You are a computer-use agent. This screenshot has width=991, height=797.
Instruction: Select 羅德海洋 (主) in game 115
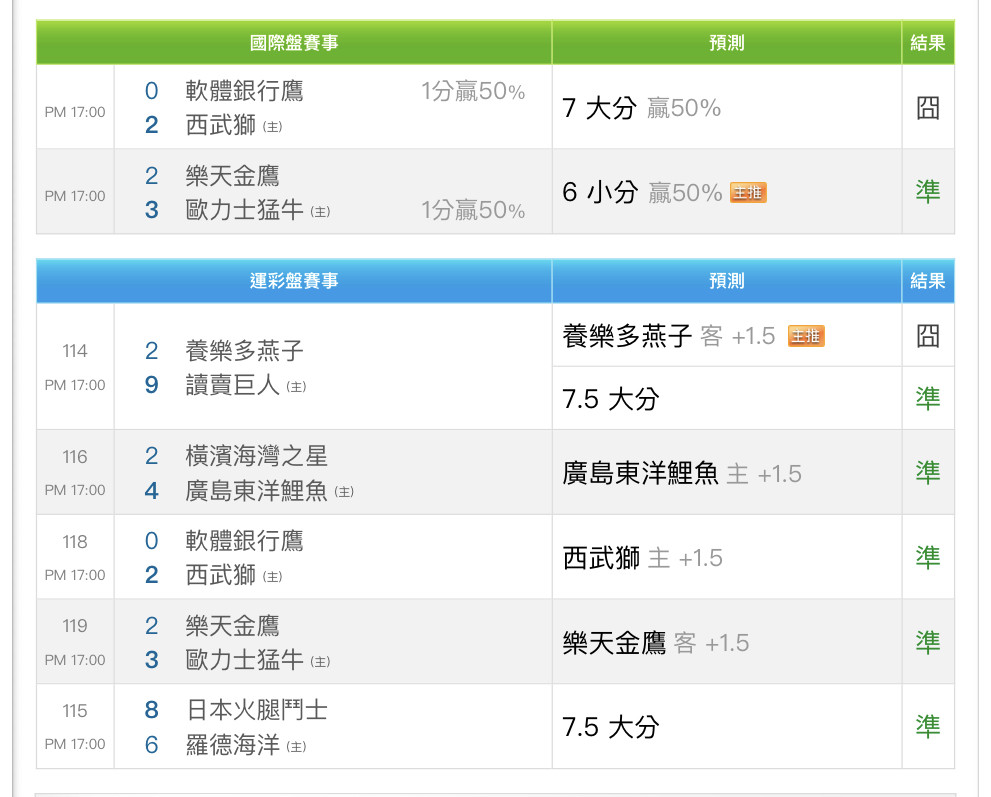246,745
